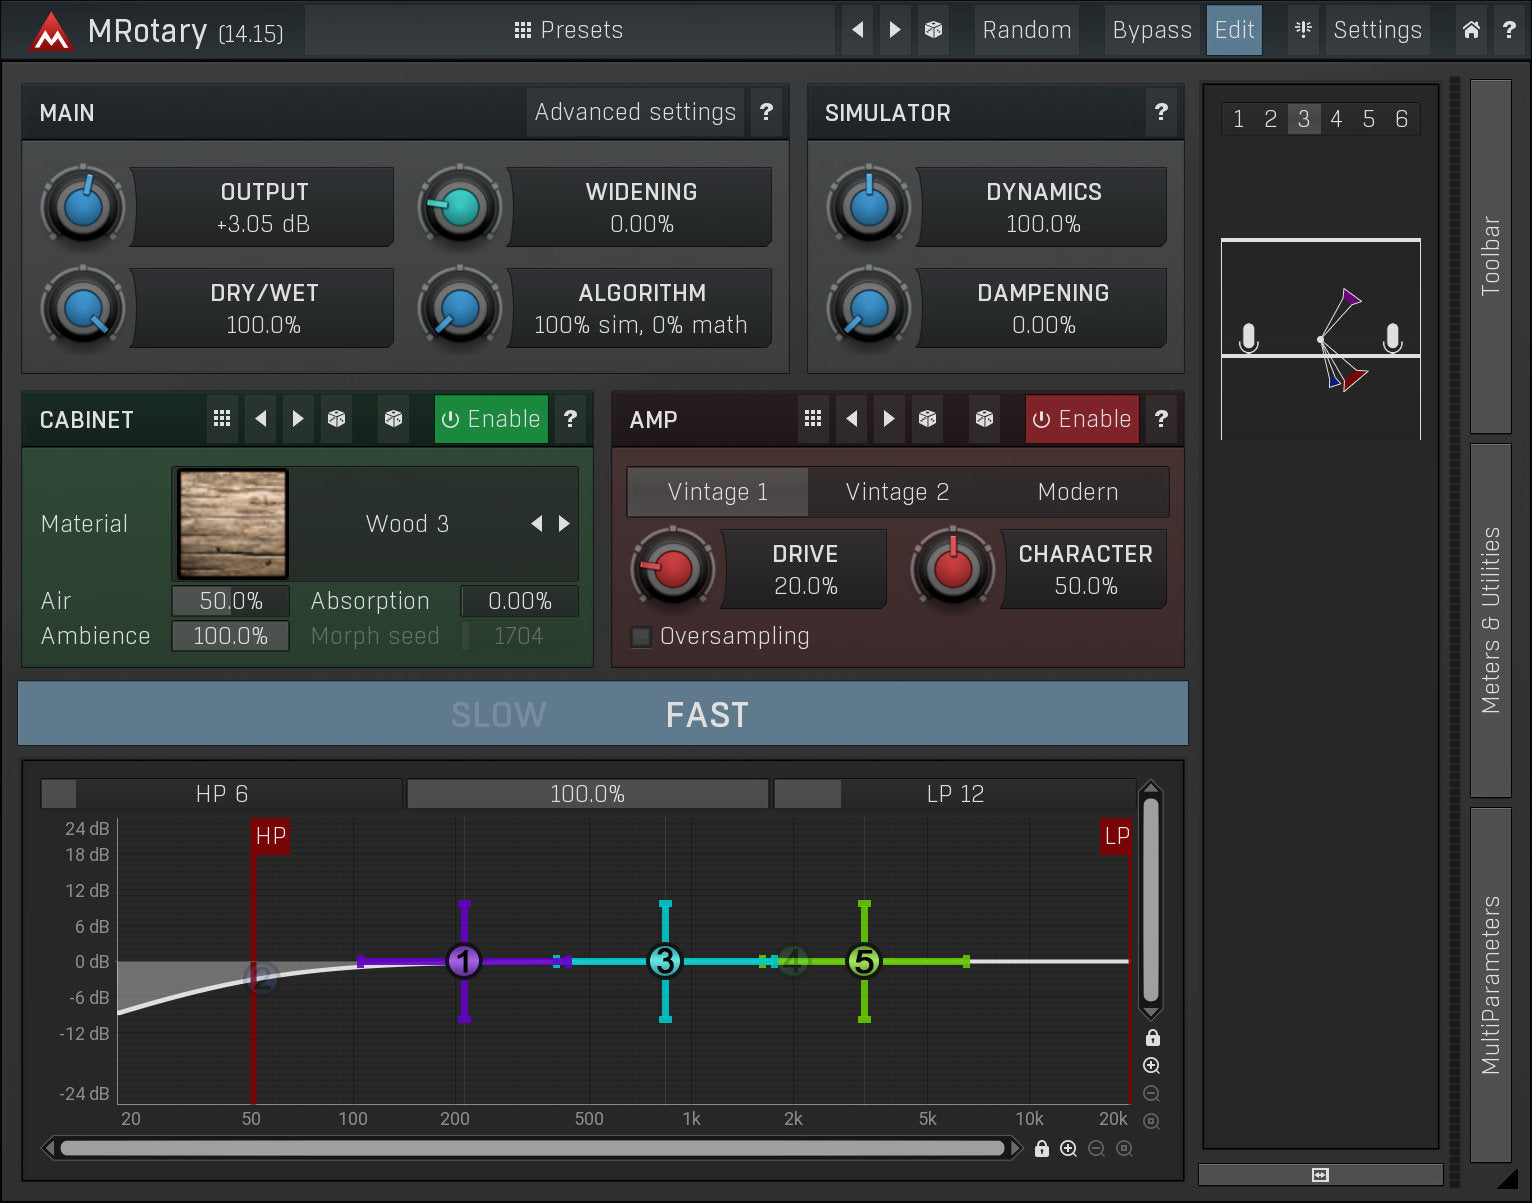Toggle the Amp Enable button

pyautogui.click(x=1082, y=419)
